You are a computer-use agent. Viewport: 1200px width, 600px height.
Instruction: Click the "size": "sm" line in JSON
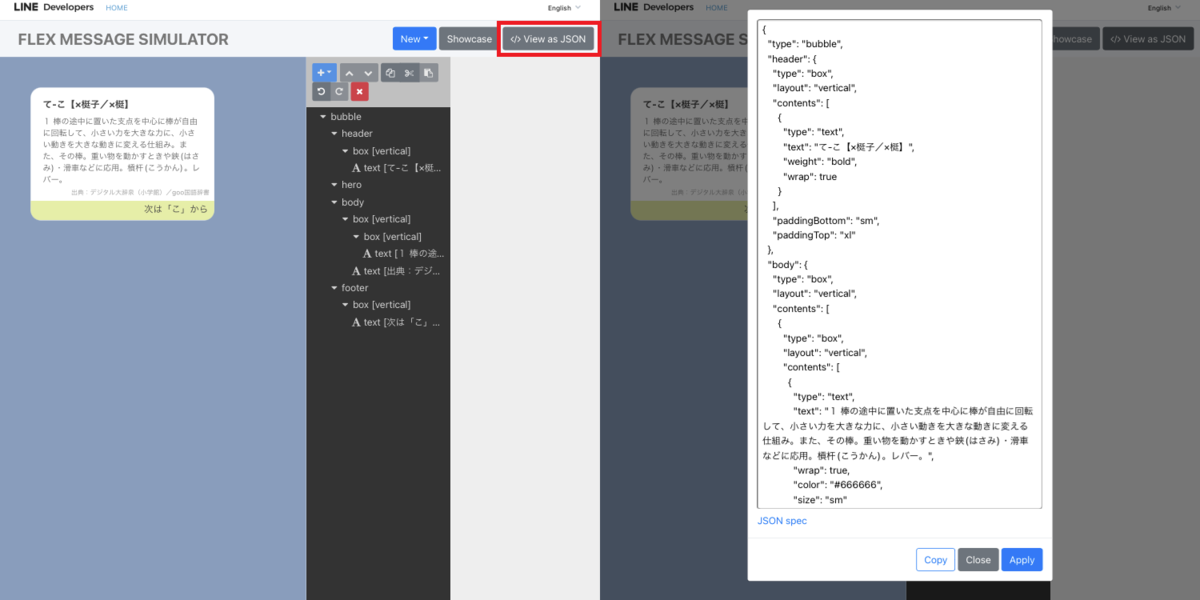click(x=821, y=499)
